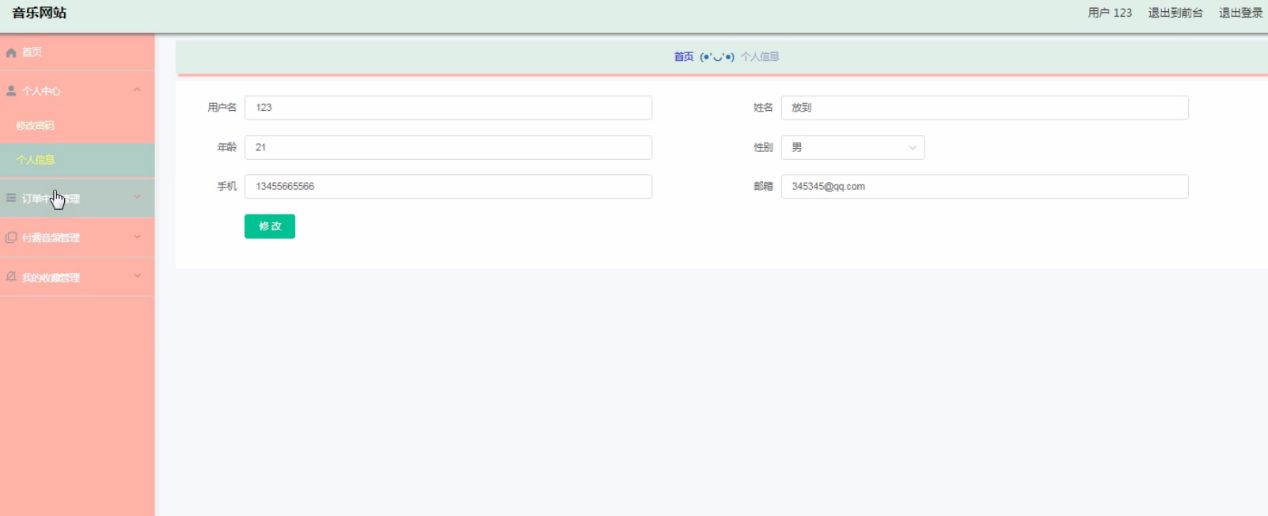Click the green 修改 button
Image resolution: width=1268 pixels, height=516 pixels.
click(x=270, y=227)
